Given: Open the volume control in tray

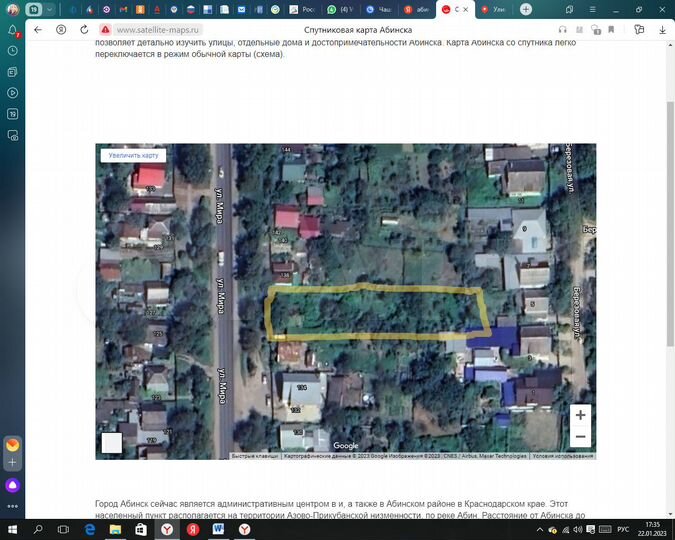Looking at the screenshot, I should coord(578,530).
